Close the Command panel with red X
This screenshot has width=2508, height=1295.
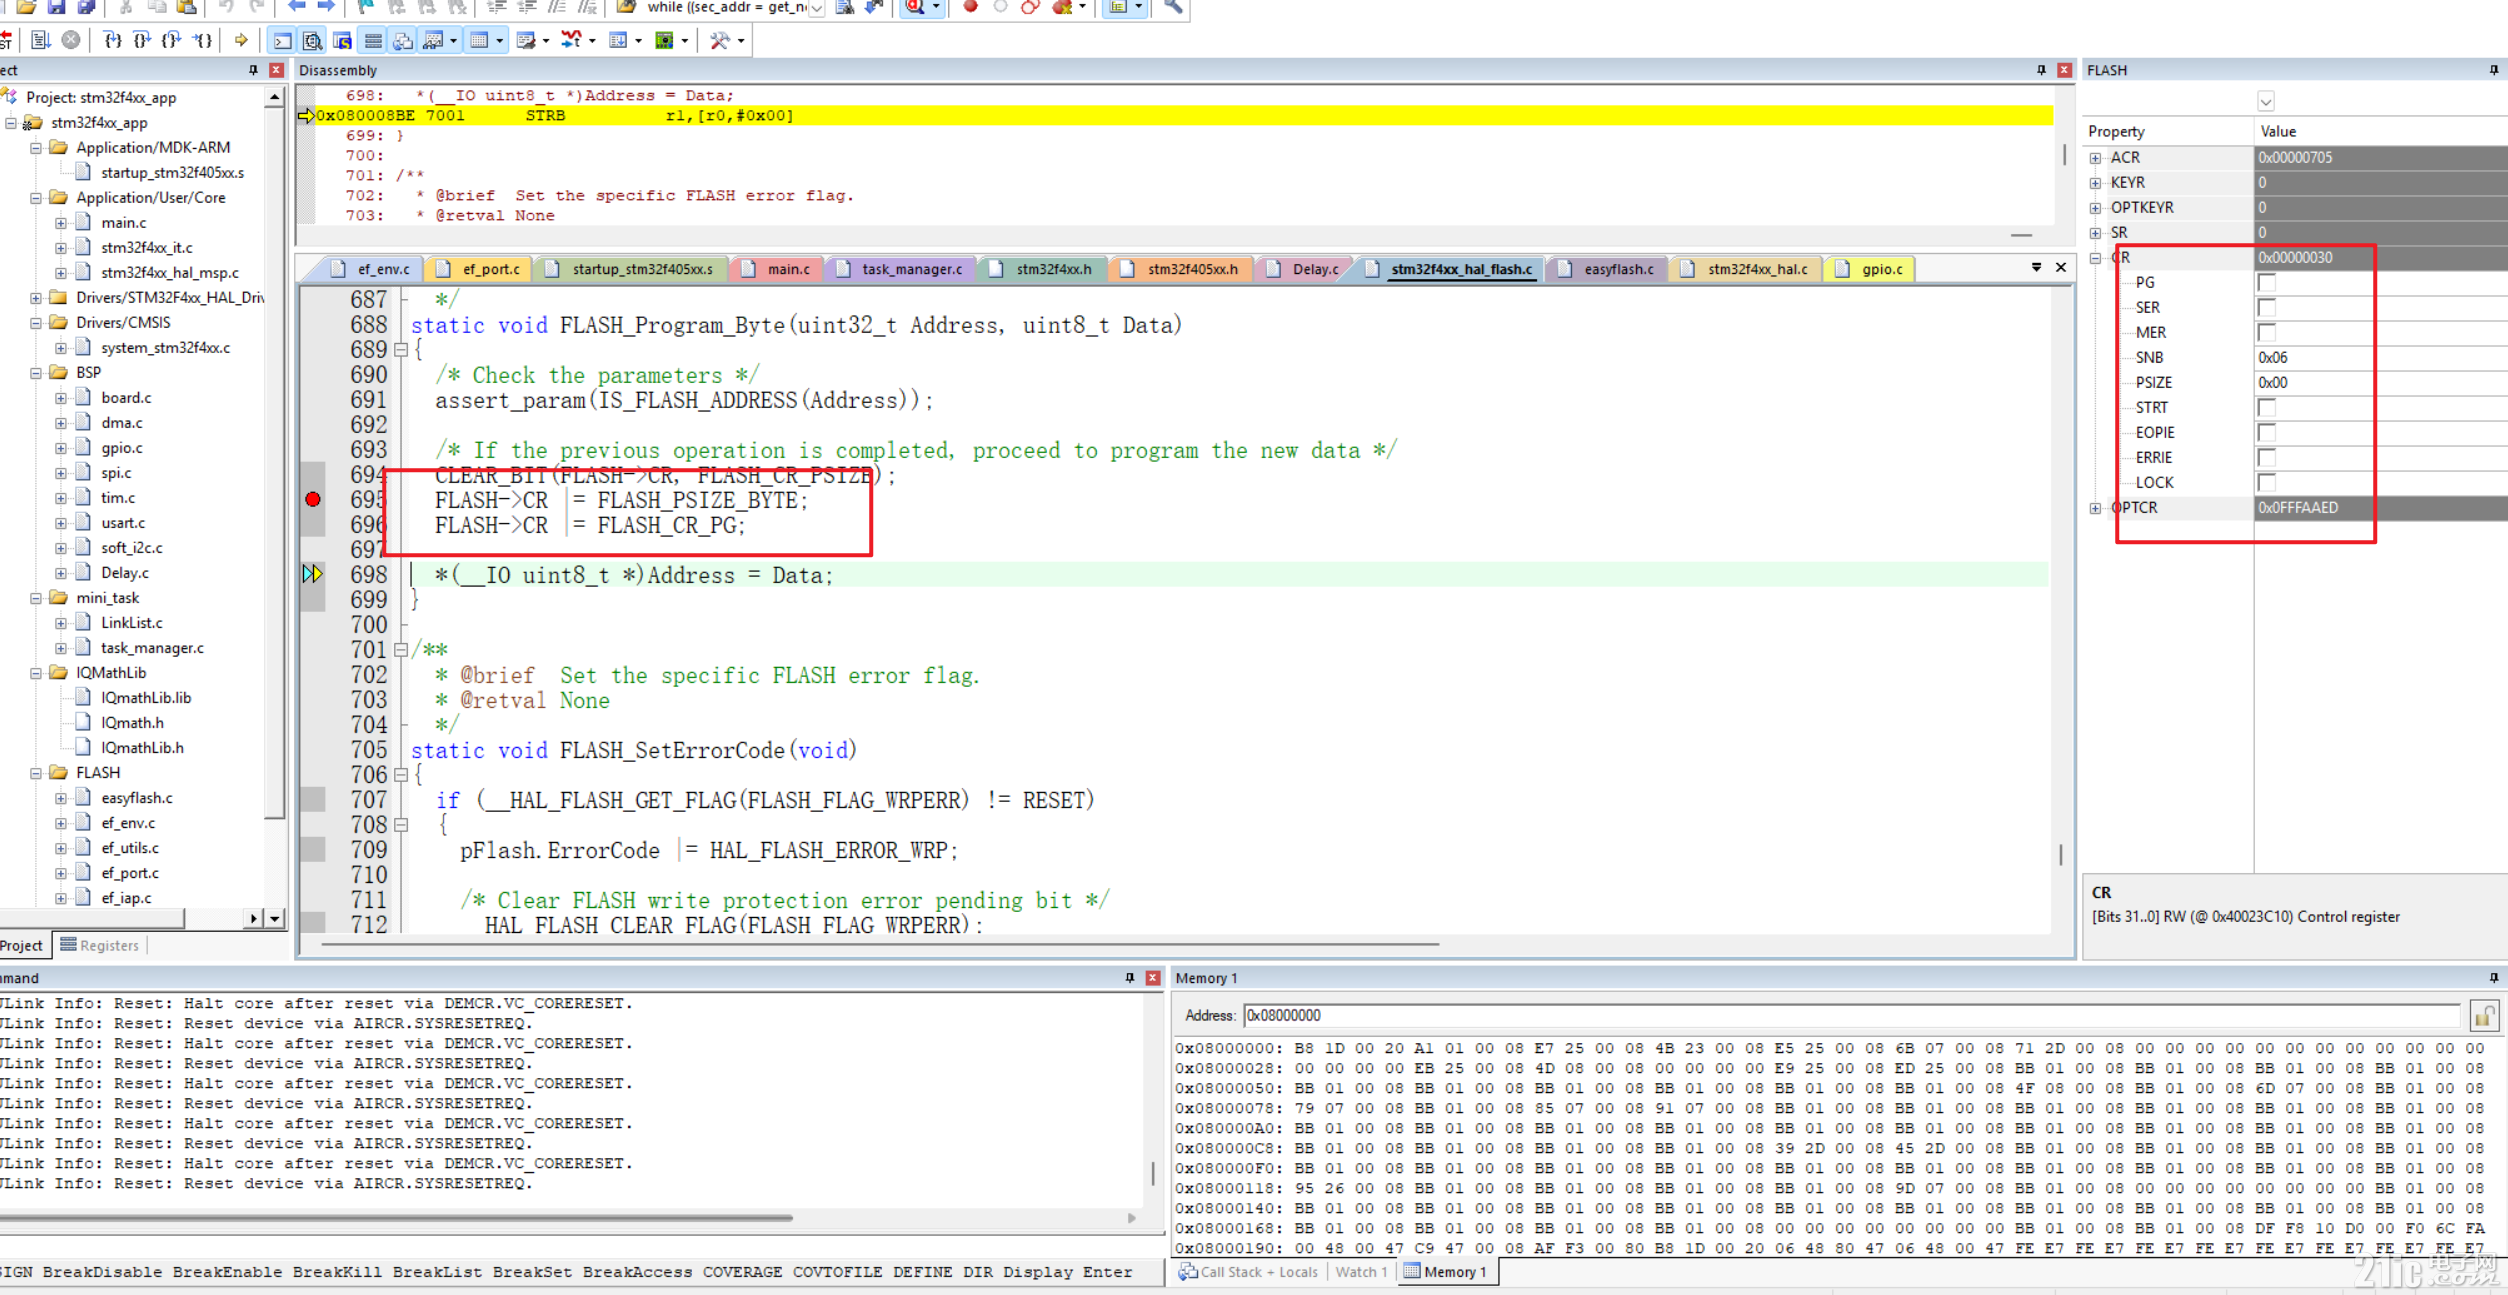(x=1153, y=978)
